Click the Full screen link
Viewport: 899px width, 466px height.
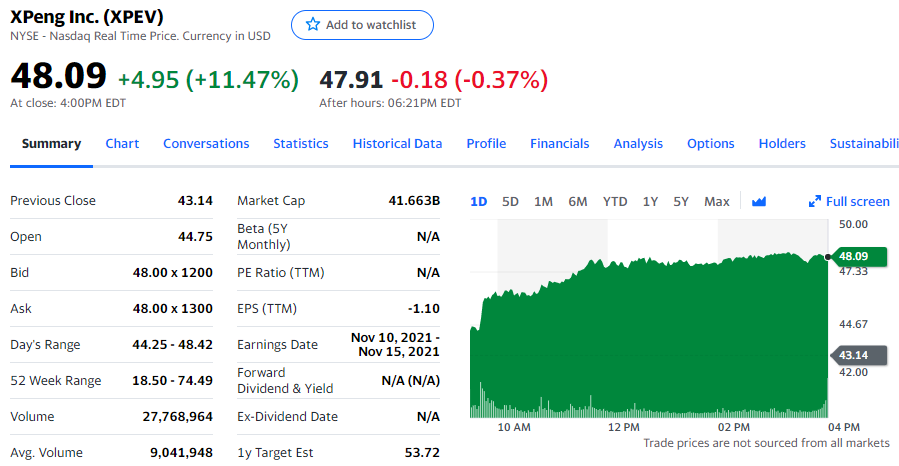click(857, 202)
